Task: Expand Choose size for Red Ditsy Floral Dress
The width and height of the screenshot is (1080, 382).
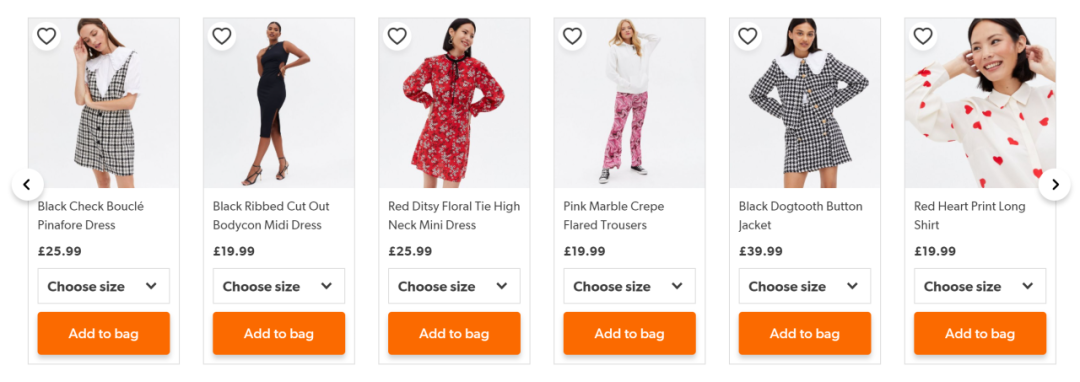Action: 454,286
